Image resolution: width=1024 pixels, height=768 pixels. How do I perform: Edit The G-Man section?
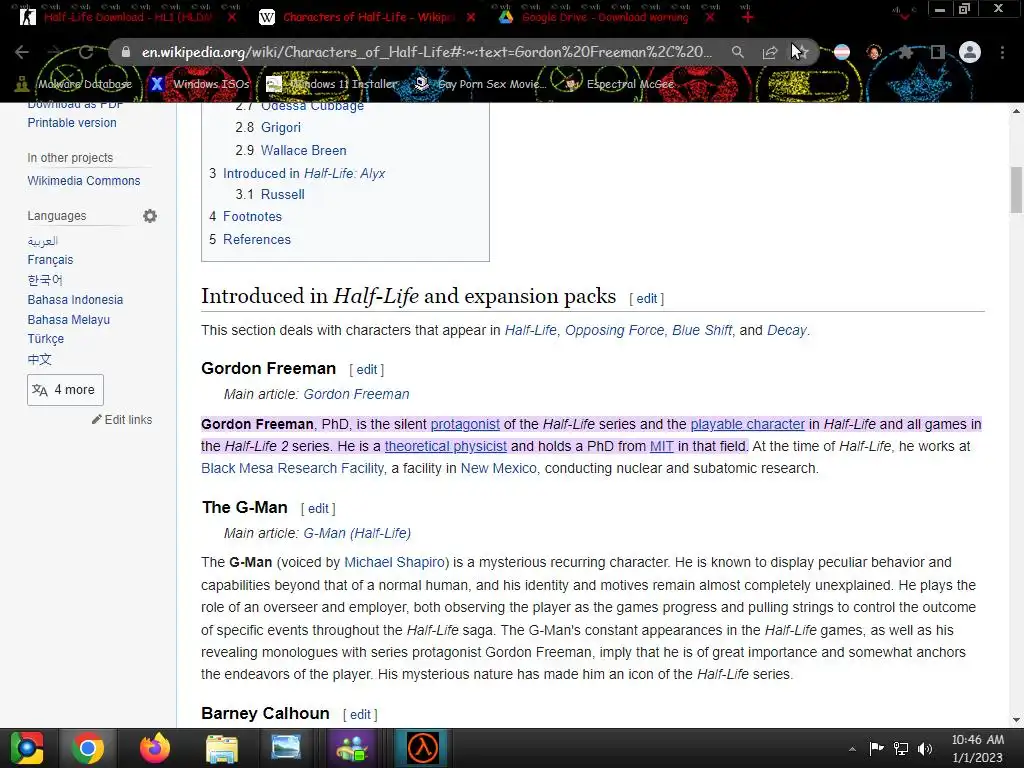click(318, 509)
